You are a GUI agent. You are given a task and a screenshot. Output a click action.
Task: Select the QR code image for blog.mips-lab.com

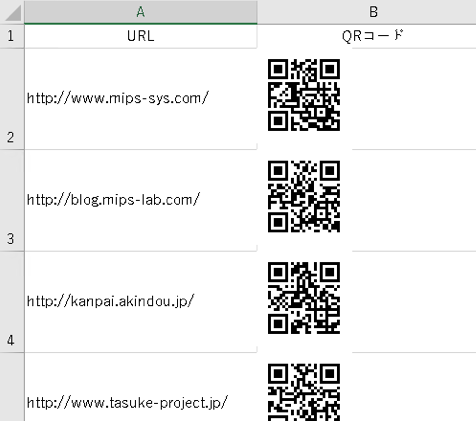click(304, 196)
